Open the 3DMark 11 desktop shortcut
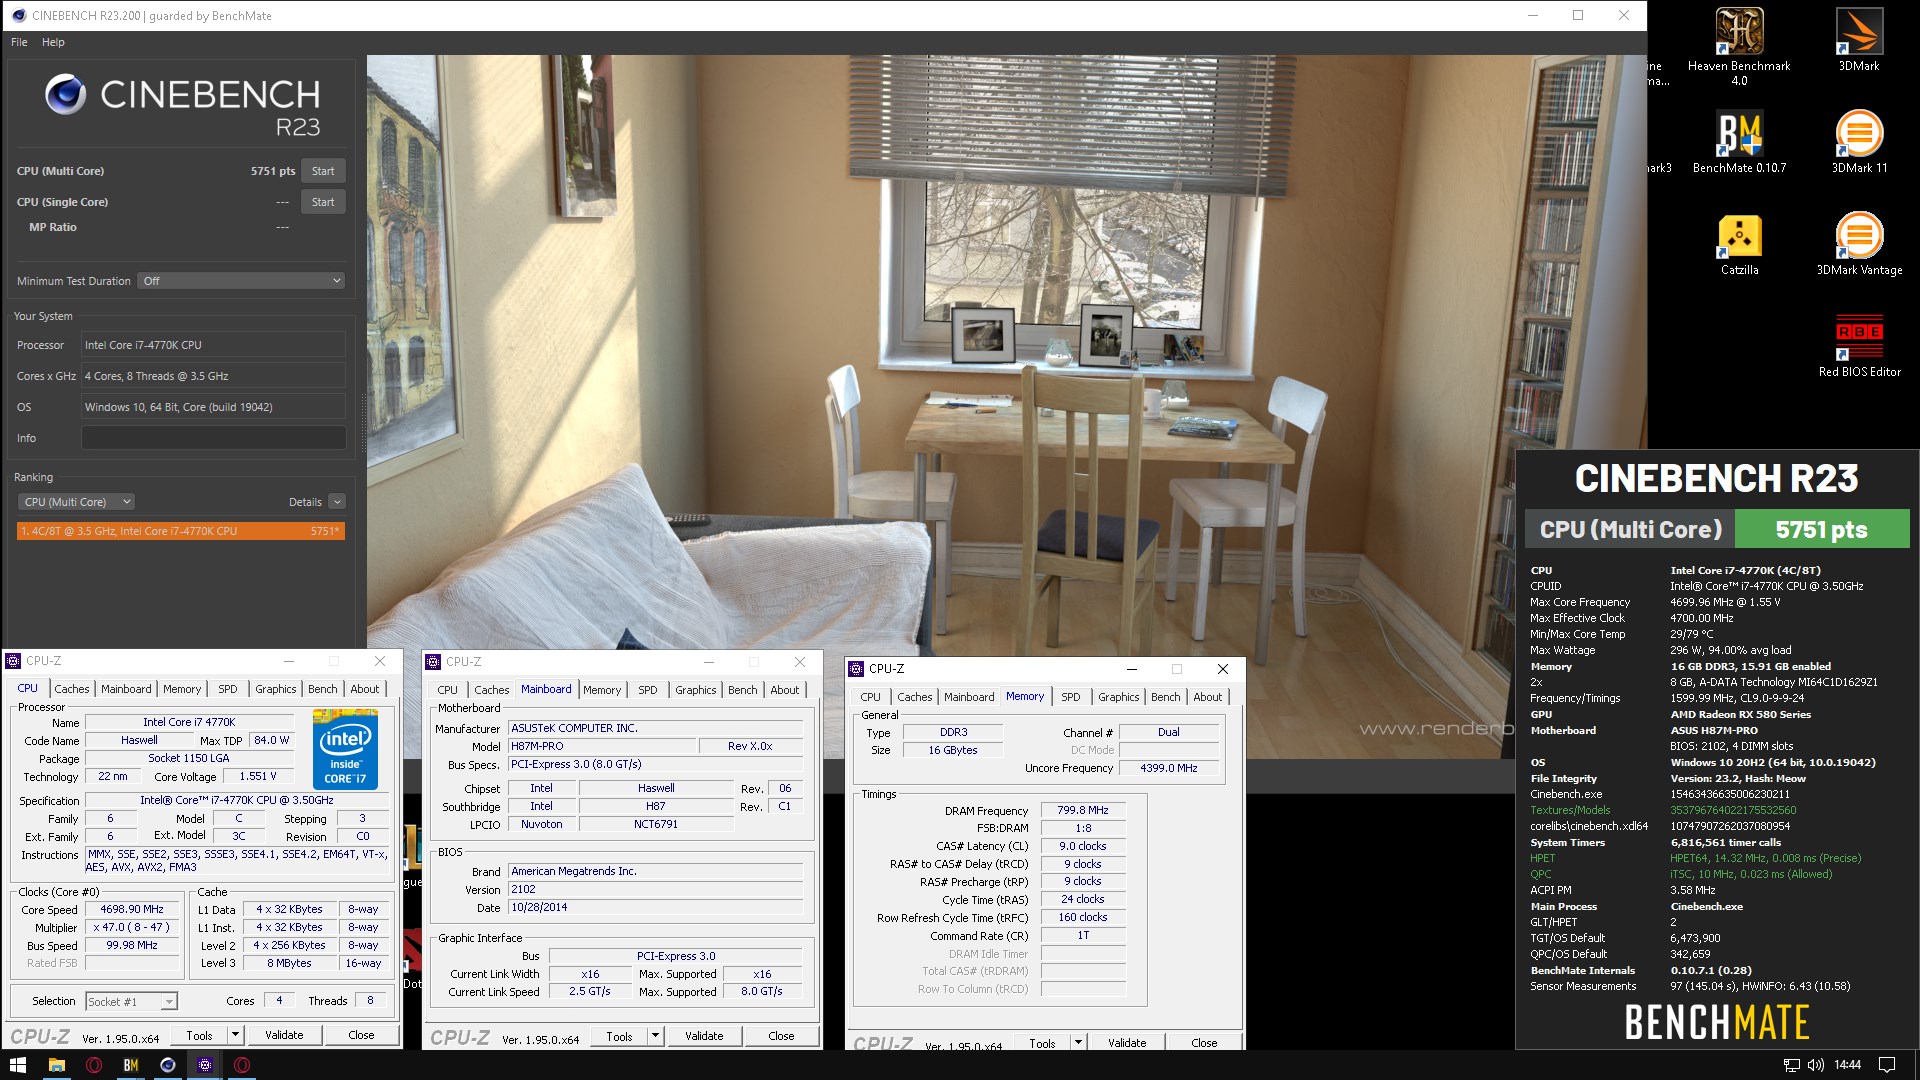Screen dimensions: 1920x1080 point(1859,142)
